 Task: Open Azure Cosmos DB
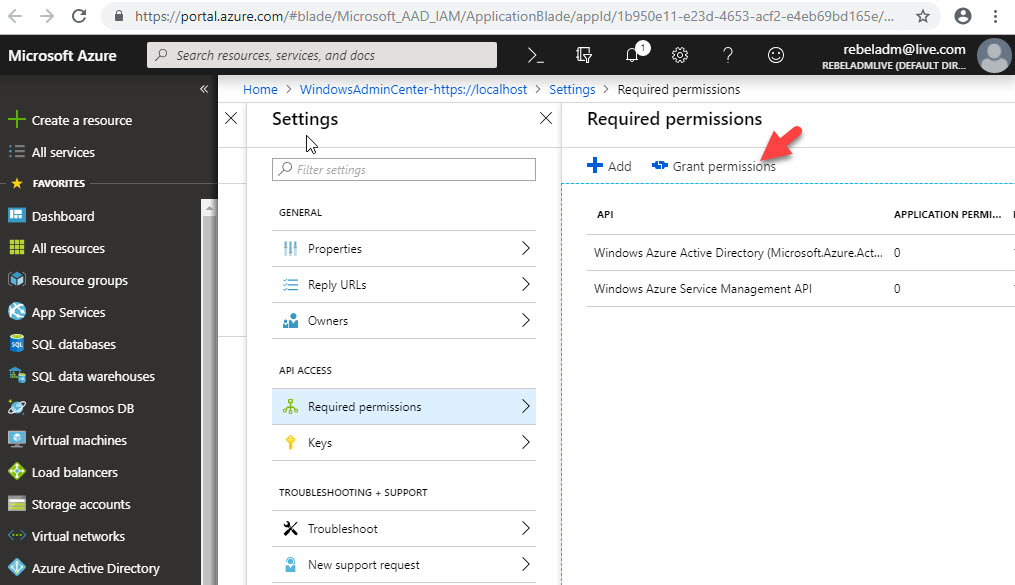[x=80, y=407]
